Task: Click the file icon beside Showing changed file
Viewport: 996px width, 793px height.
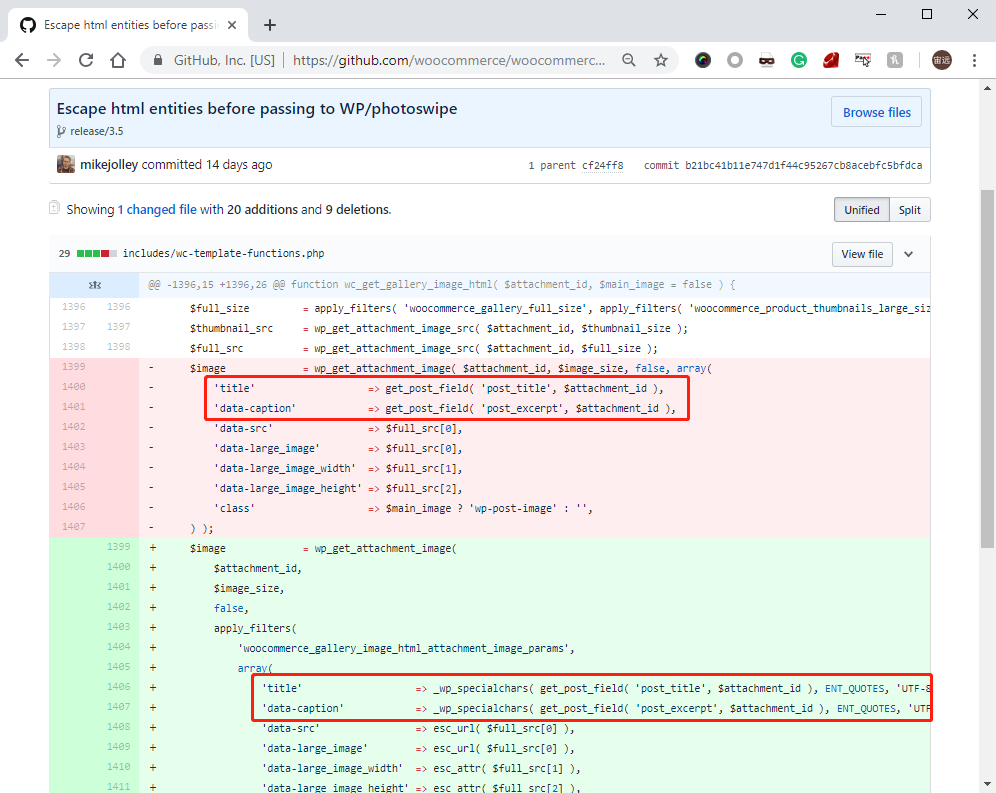Action: (x=55, y=208)
